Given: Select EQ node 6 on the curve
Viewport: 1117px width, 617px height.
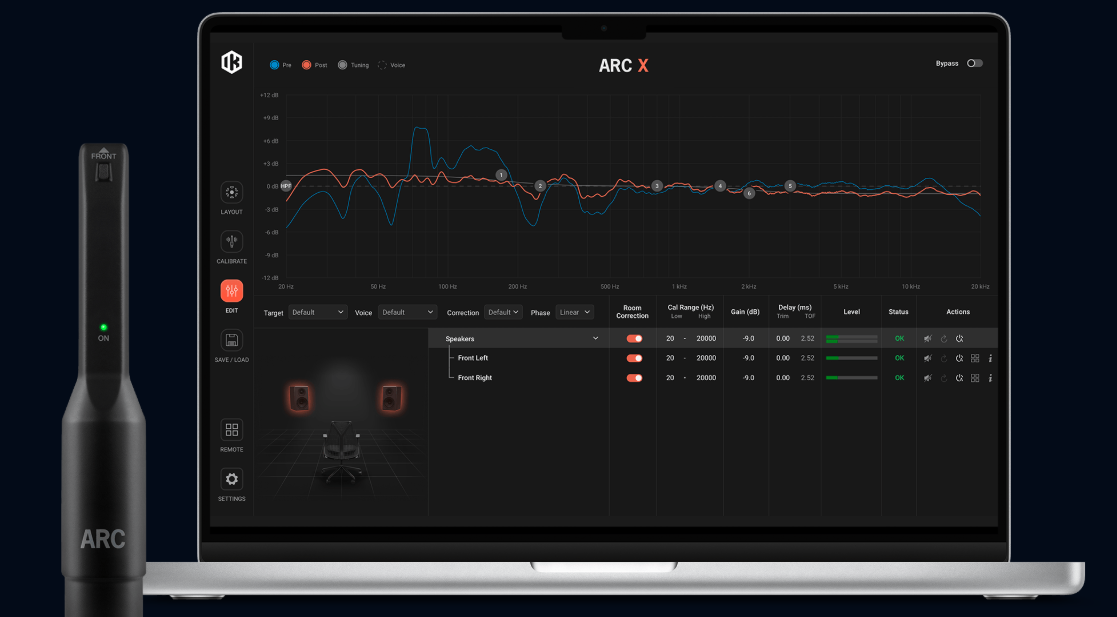Looking at the screenshot, I should [749, 193].
